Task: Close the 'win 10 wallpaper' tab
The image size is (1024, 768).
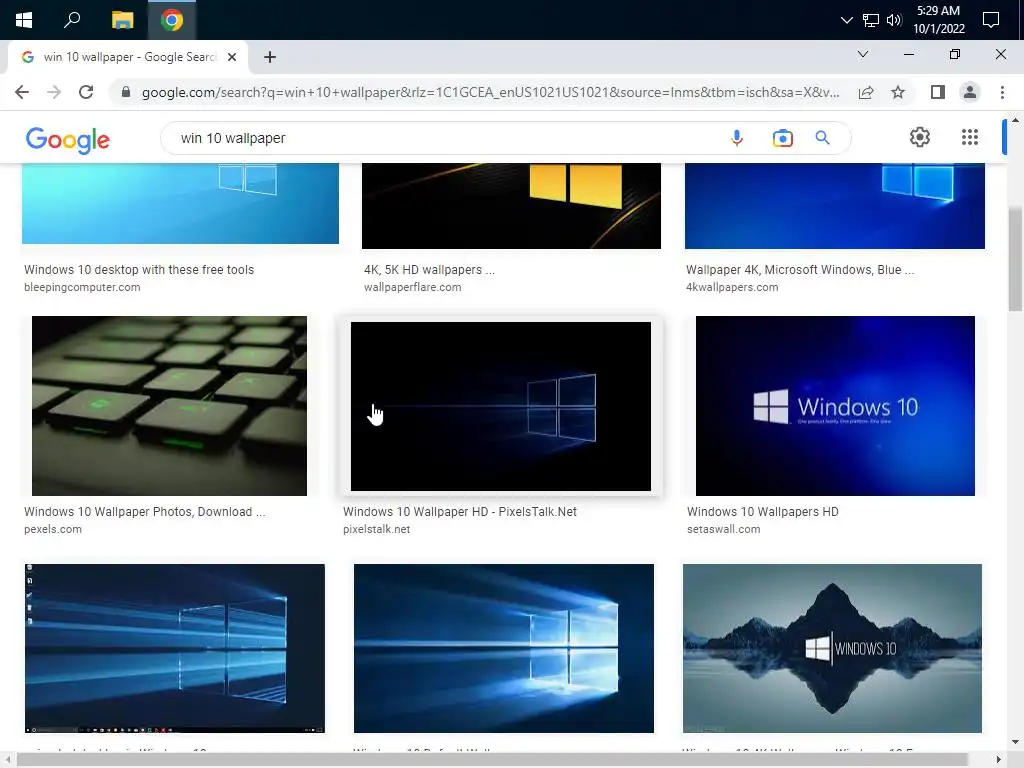Action: click(x=232, y=57)
